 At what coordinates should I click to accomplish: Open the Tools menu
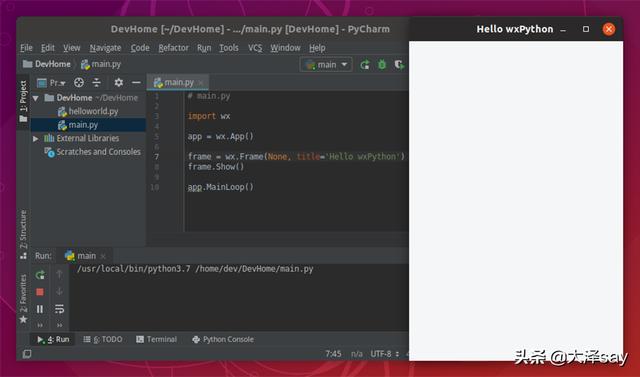pyautogui.click(x=229, y=48)
